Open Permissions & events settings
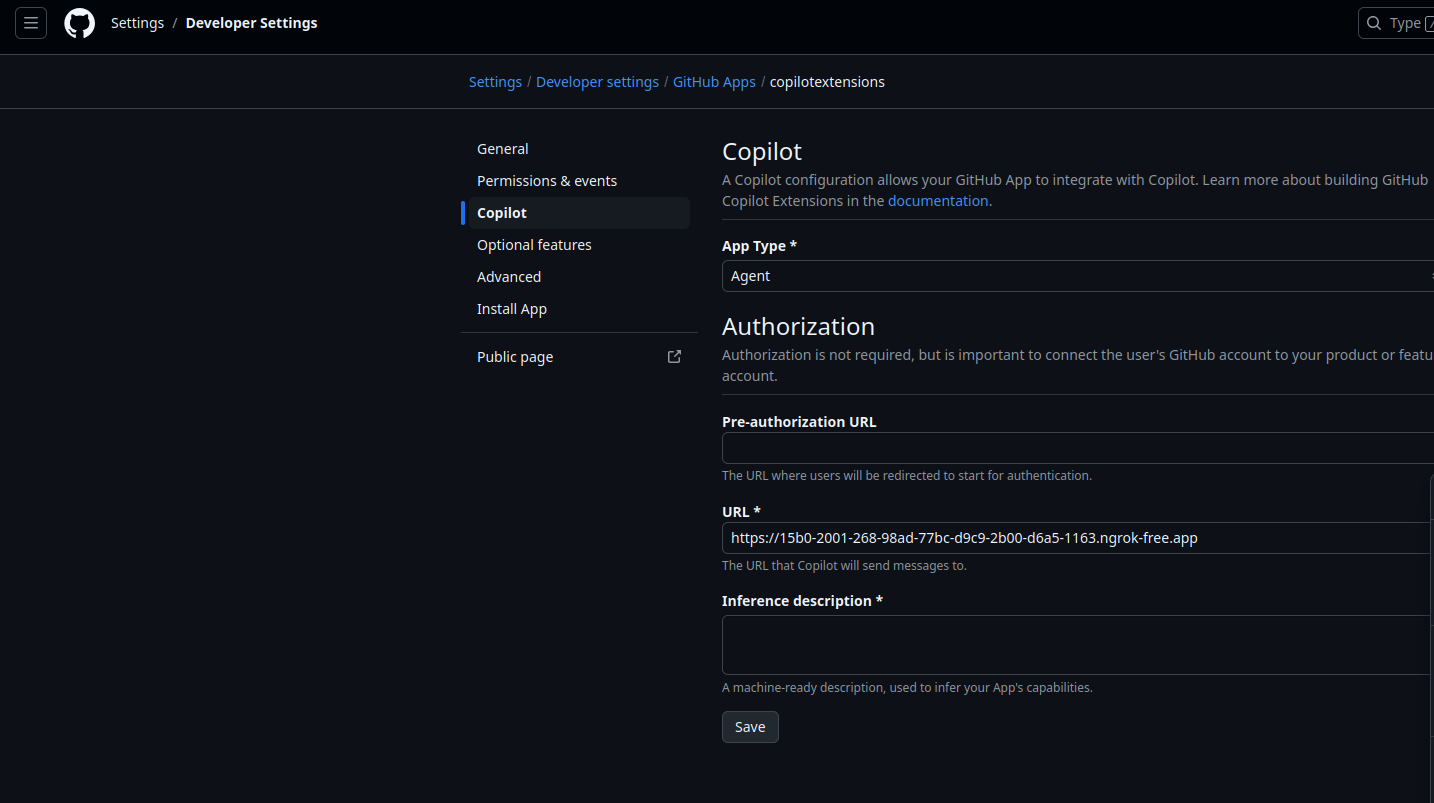The height and width of the screenshot is (803, 1434). [546, 180]
